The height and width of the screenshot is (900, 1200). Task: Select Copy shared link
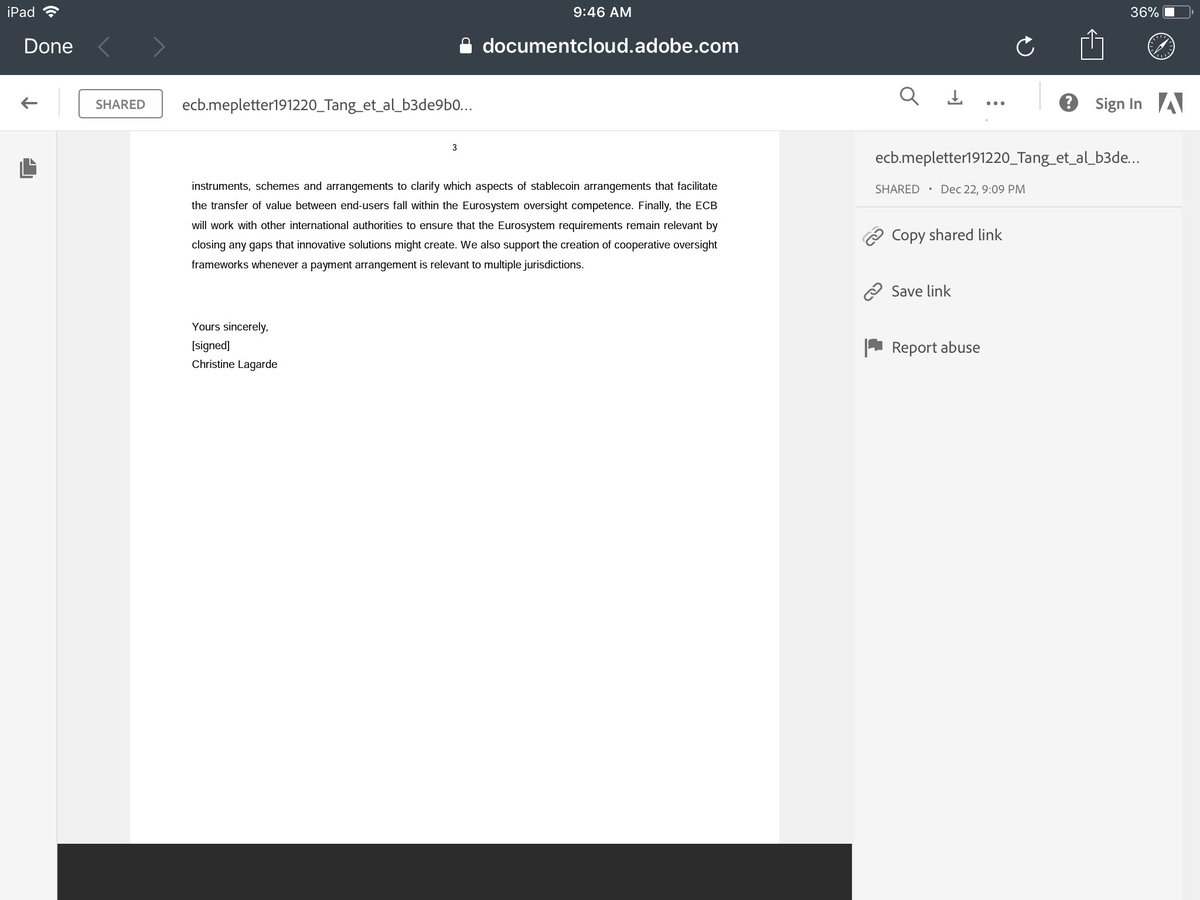946,235
